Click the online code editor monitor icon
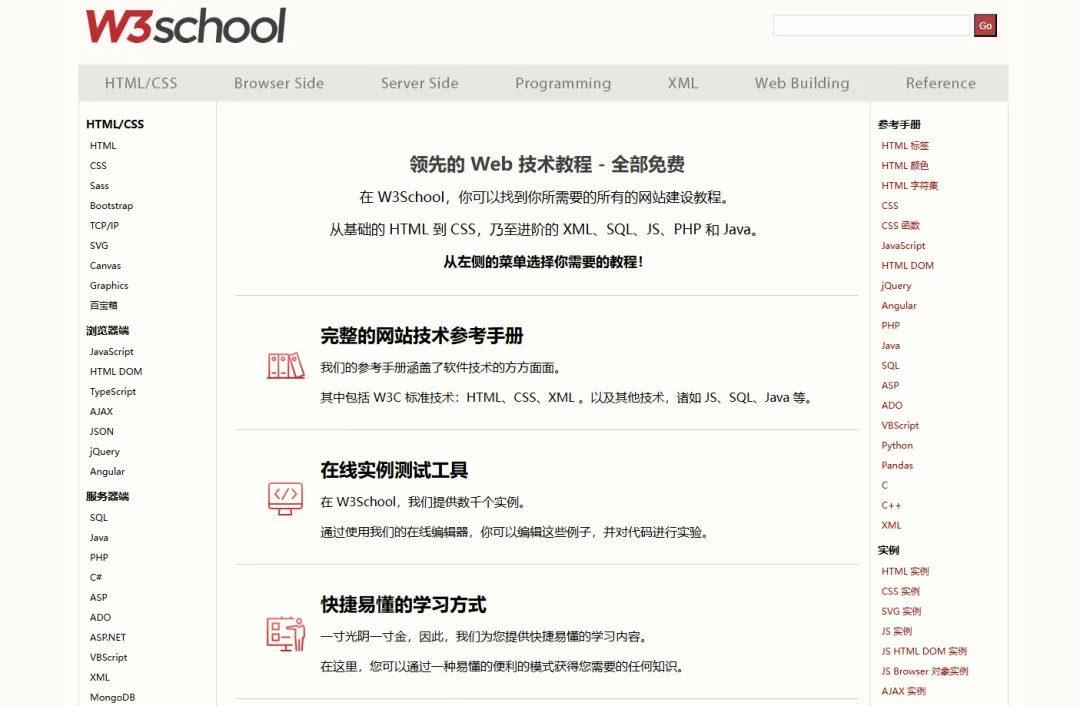The width and height of the screenshot is (1080, 706). [285, 499]
